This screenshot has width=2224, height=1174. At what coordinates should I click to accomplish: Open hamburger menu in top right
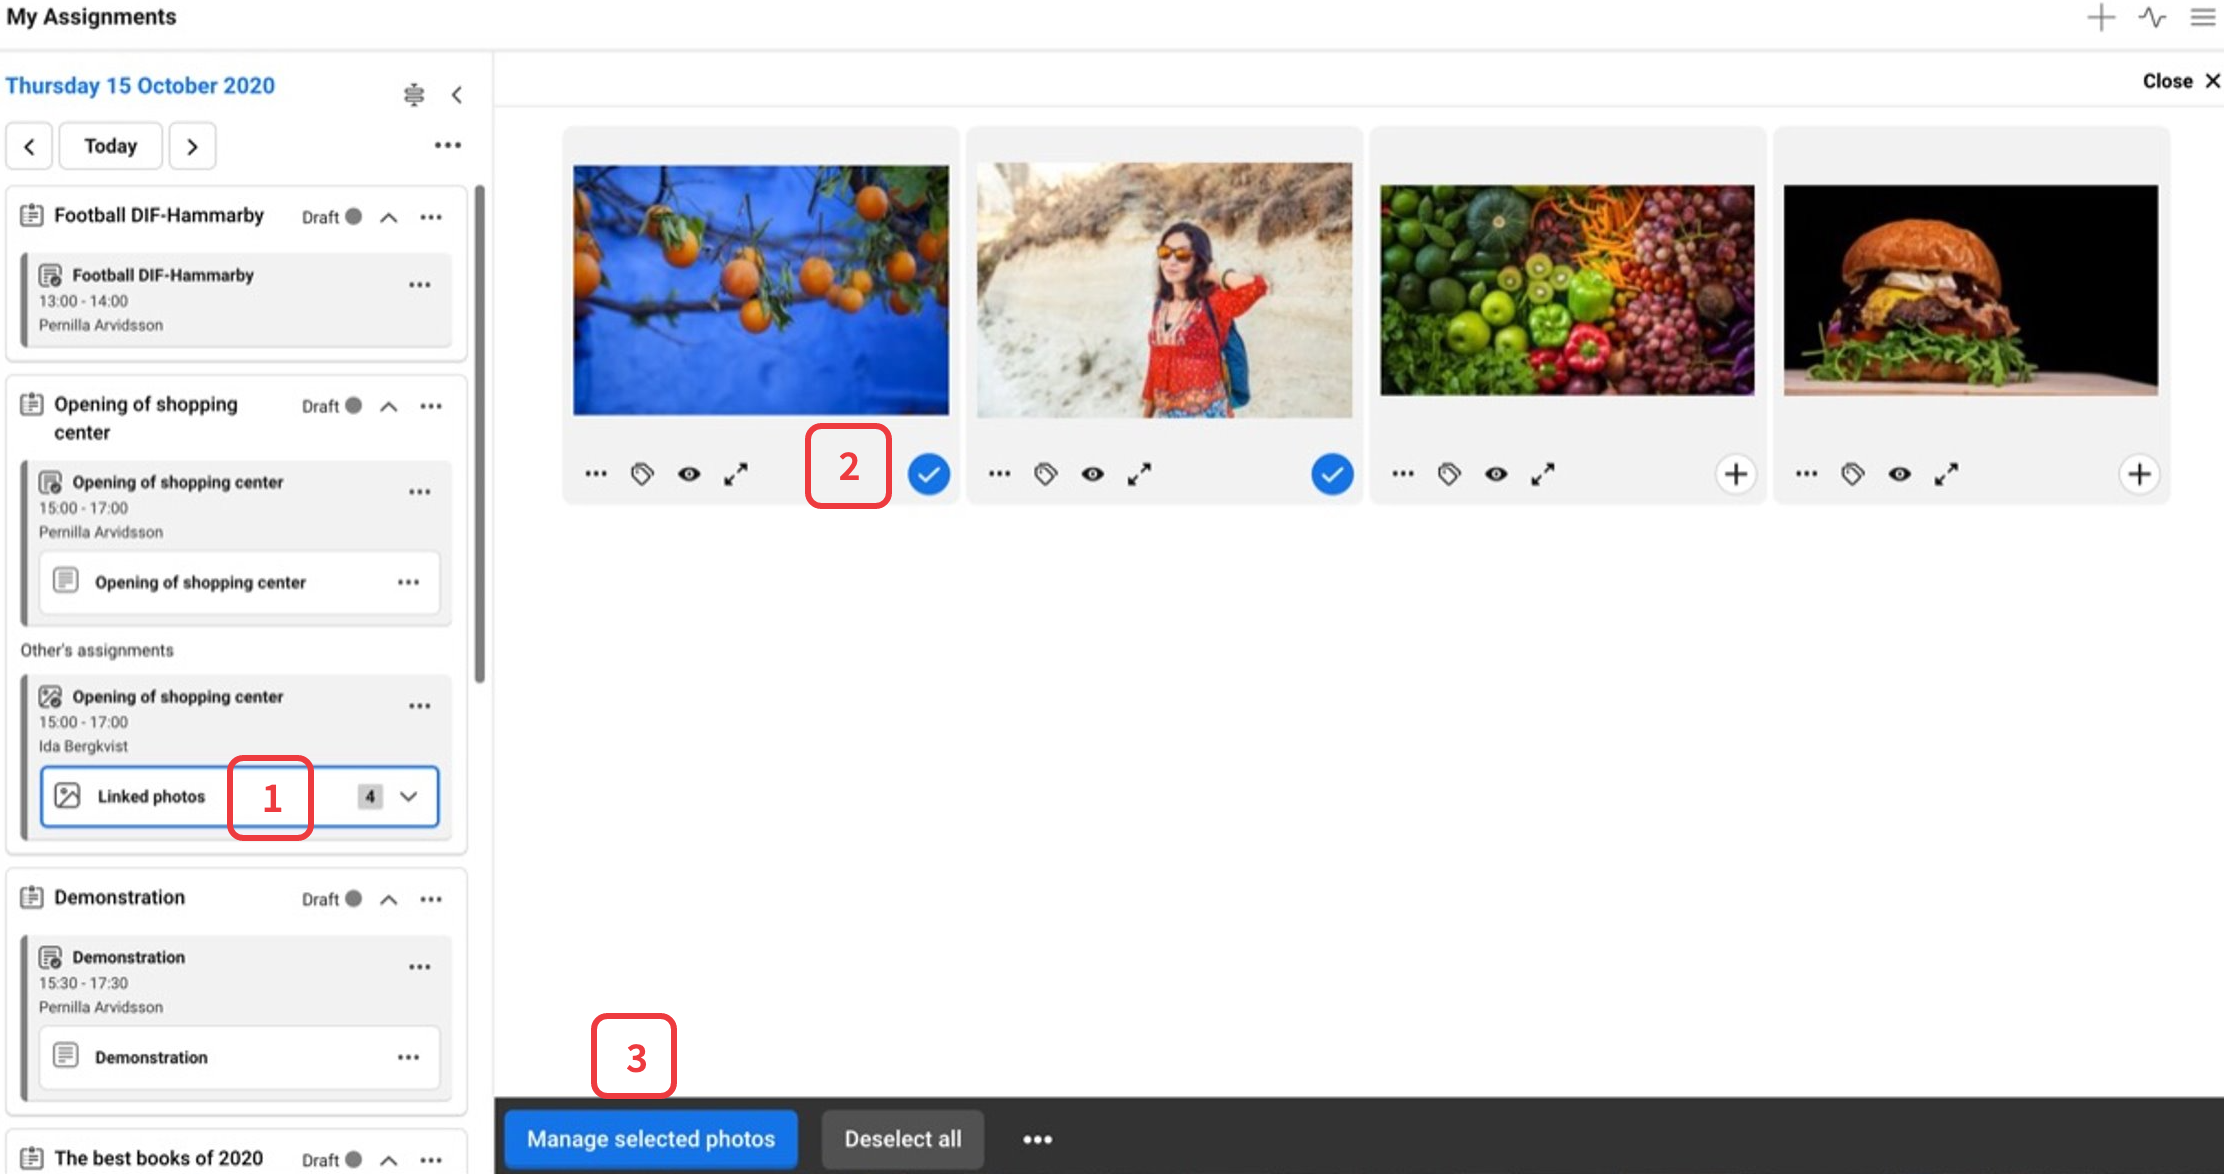pos(2203,18)
